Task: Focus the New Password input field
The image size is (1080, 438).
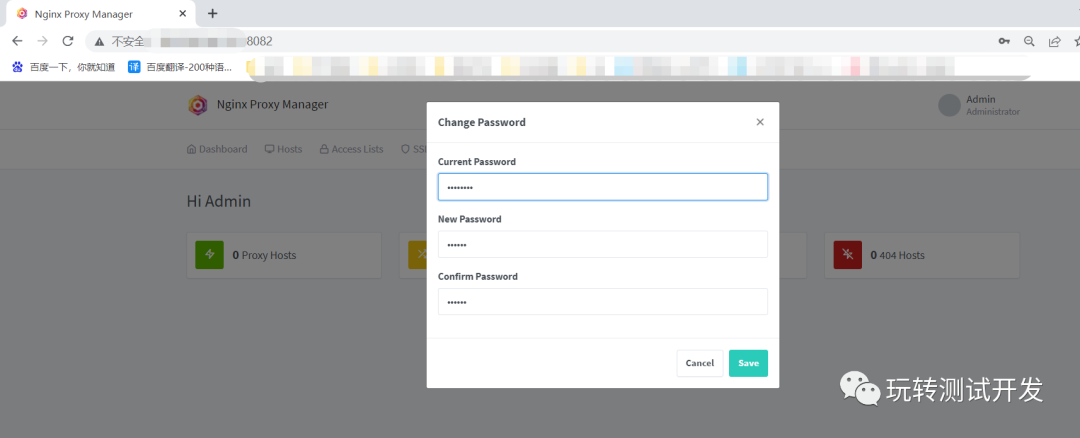Action: click(x=602, y=245)
